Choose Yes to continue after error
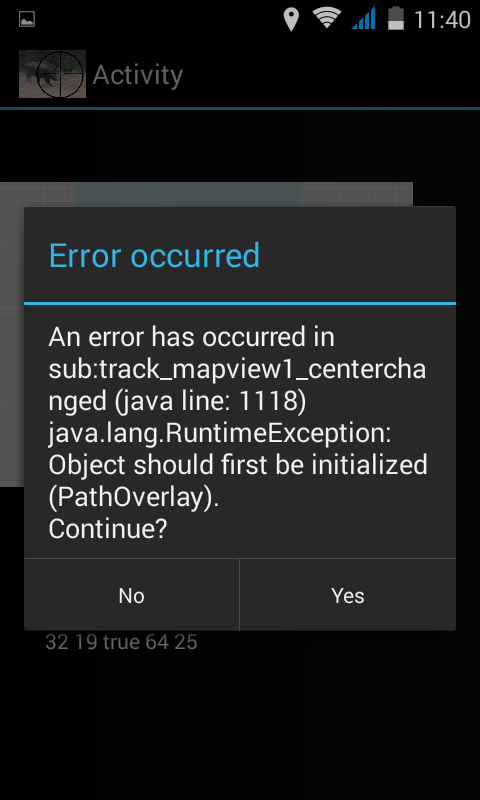The image size is (480, 800). (348, 595)
